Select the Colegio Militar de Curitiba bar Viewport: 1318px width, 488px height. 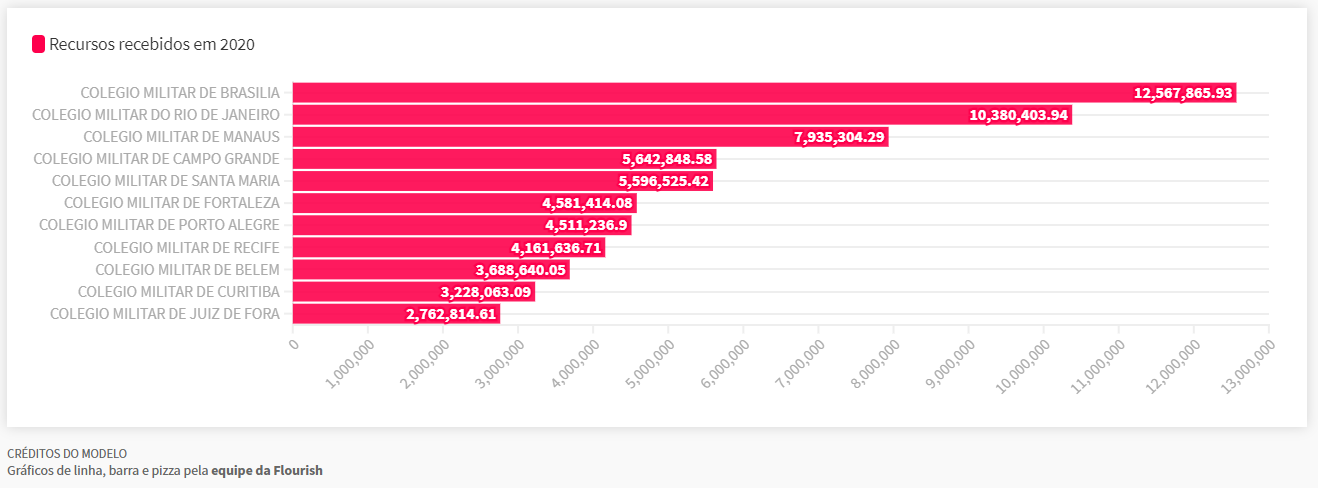click(360, 292)
